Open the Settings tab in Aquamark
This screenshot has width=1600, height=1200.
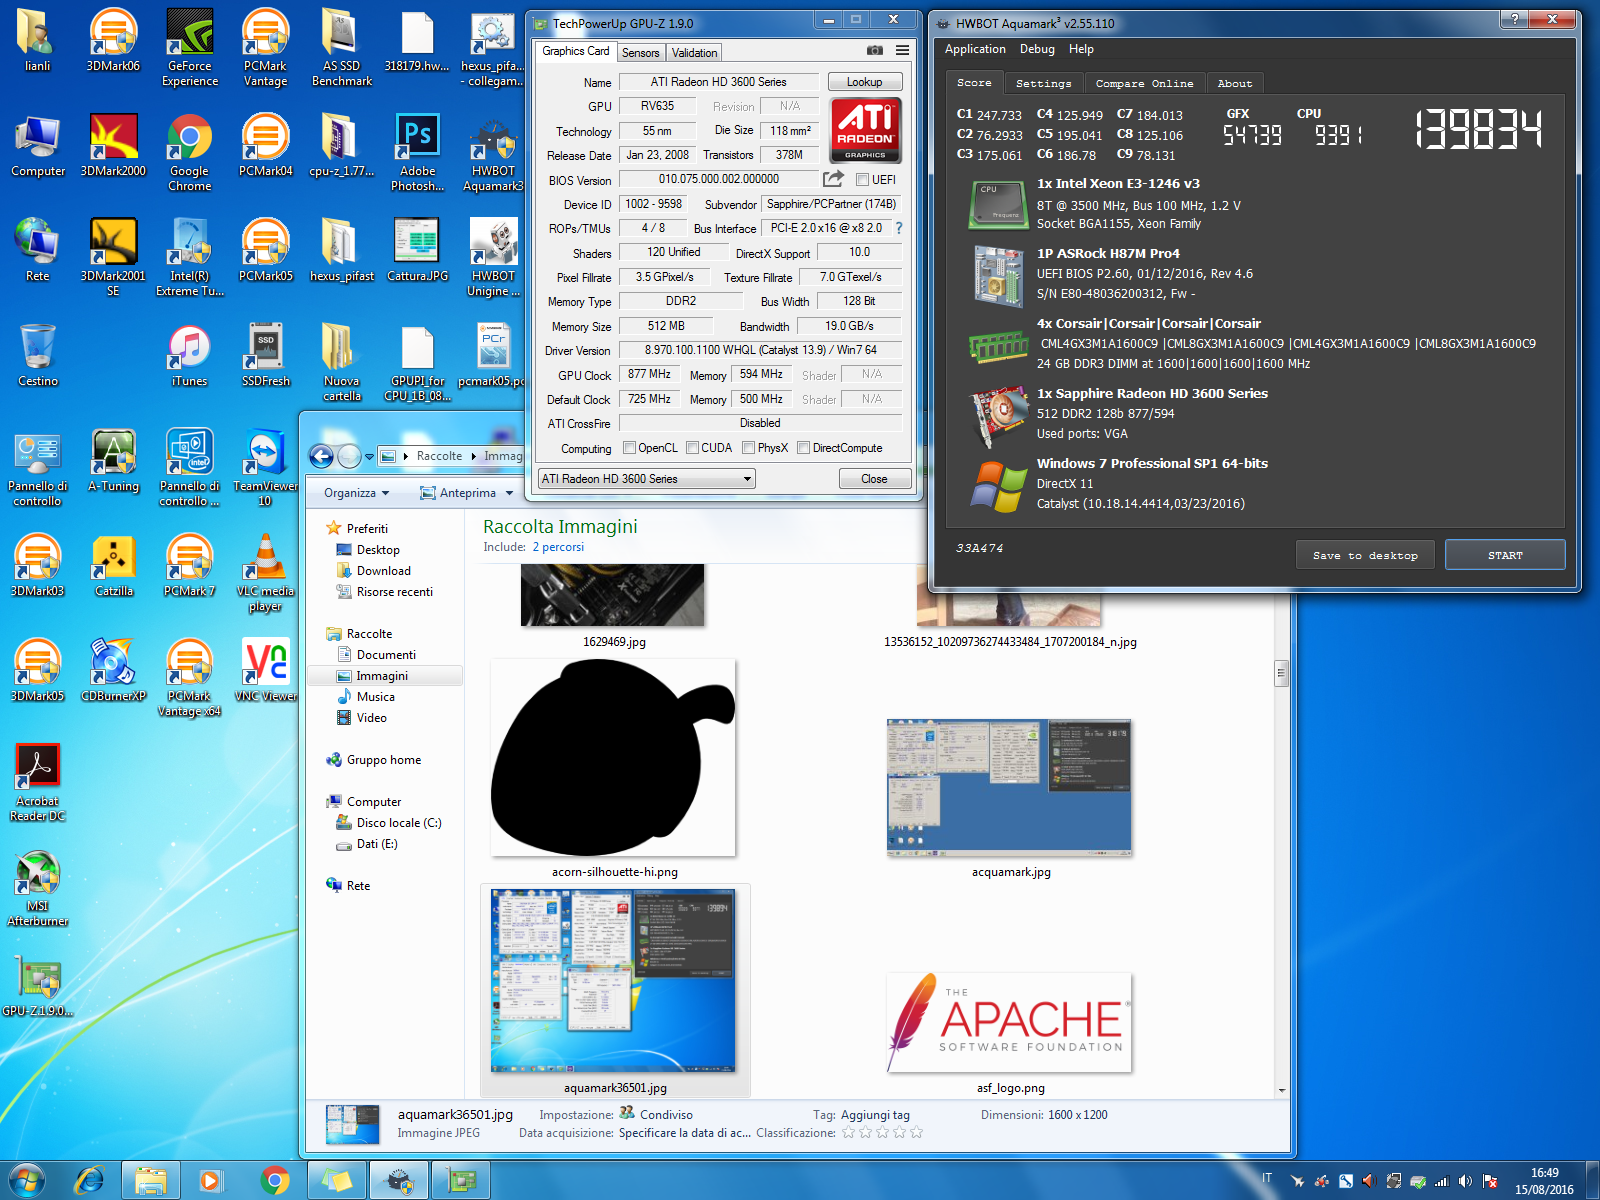coord(1043,83)
